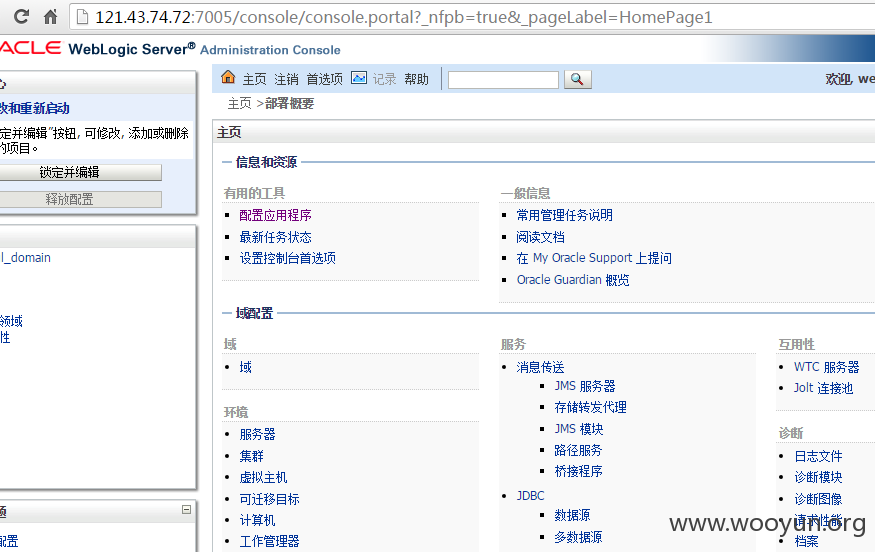
Task: Collapse the left panel via minus icon
Action: tap(186, 509)
